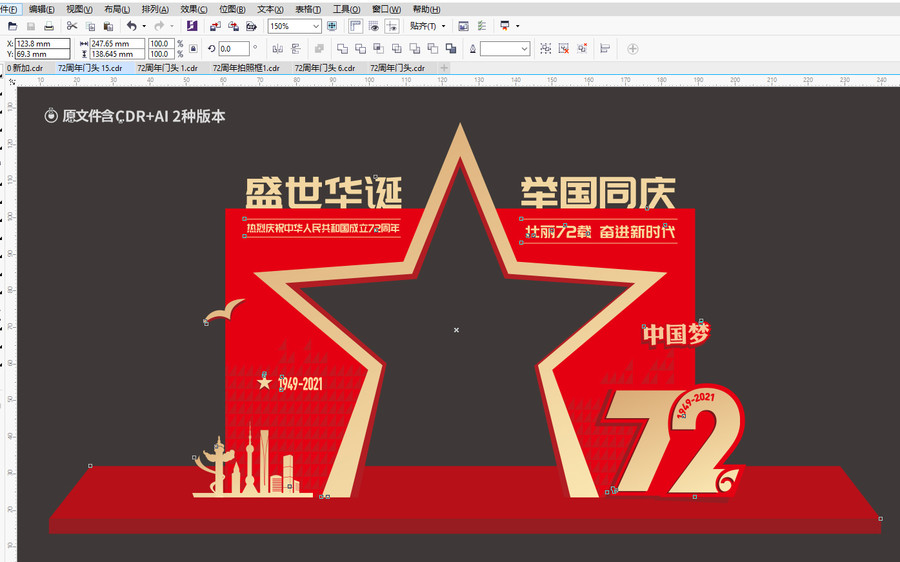Image resolution: width=900 pixels, height=562 pixels.
Task: Click the Redo arrow icon
Action: pyautogui.click(x=159, y=26)
